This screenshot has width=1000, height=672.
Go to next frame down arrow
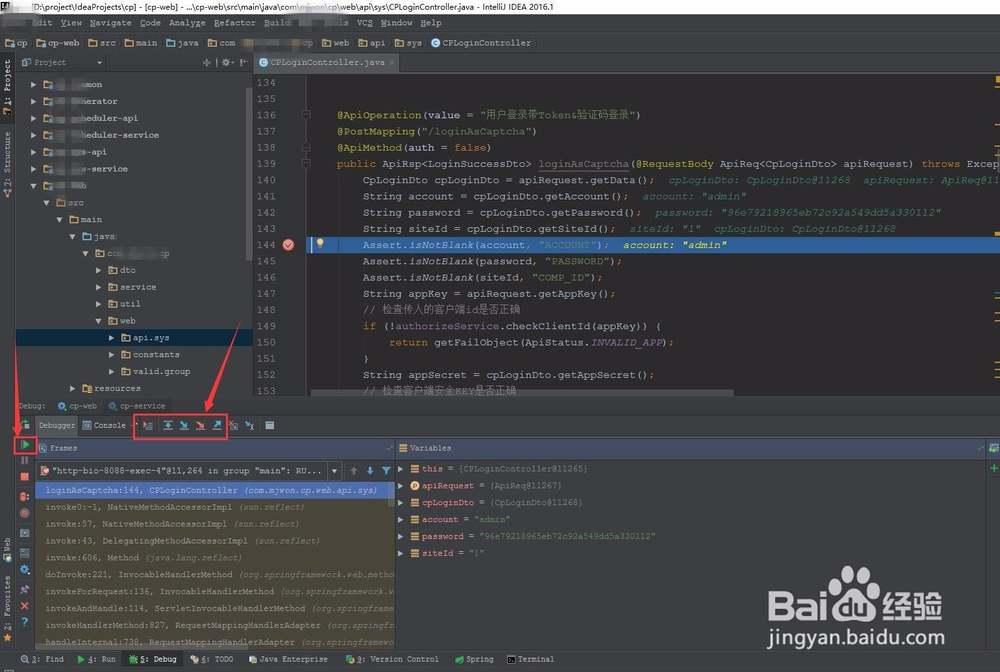(x=370, y=471)
